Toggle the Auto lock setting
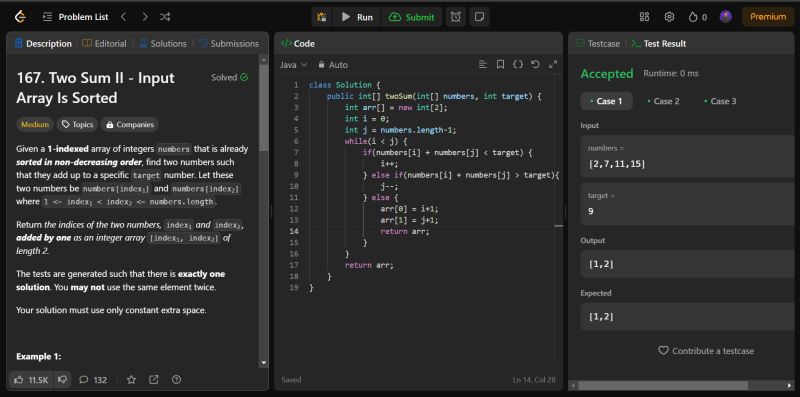Viewport: 800px width, 397px height. point(333,65)
